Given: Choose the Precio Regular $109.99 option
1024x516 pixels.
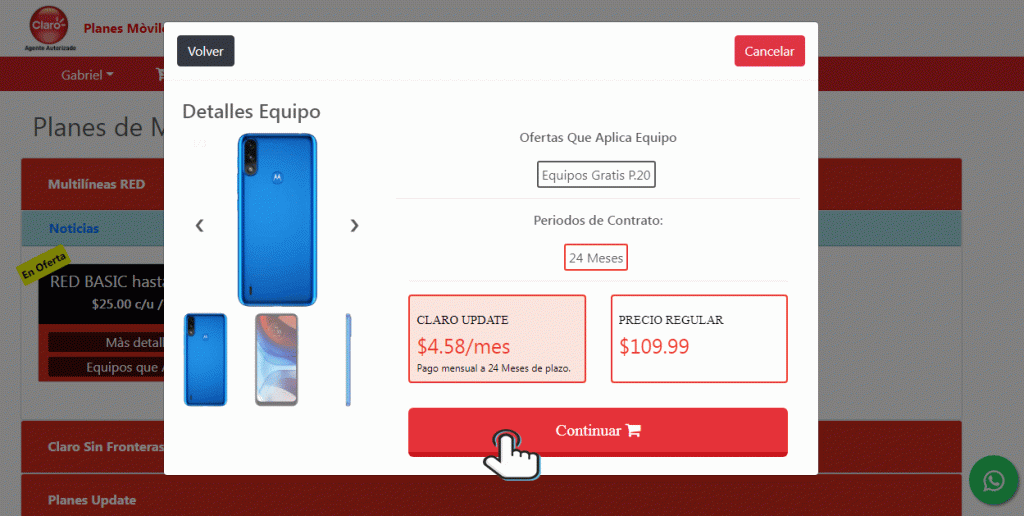Looking at the screenshot, I should coord(699,338).
